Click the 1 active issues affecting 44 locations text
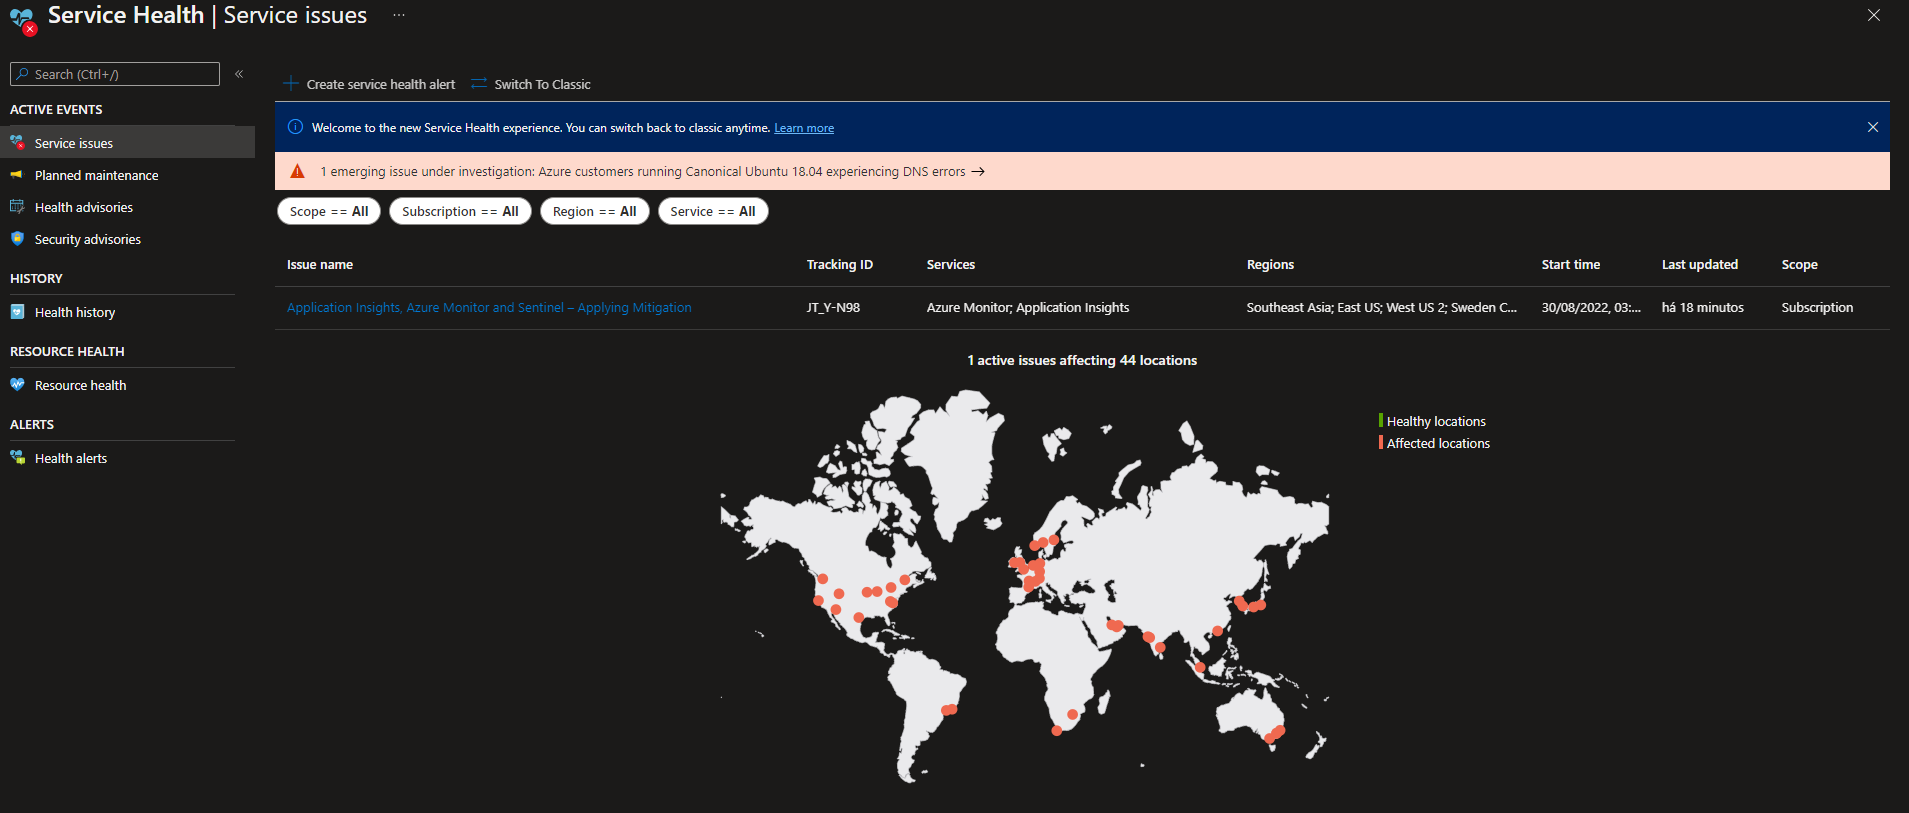This screenshot has height=813, width=1909. pyautogui.click(x=1082, y=360)
